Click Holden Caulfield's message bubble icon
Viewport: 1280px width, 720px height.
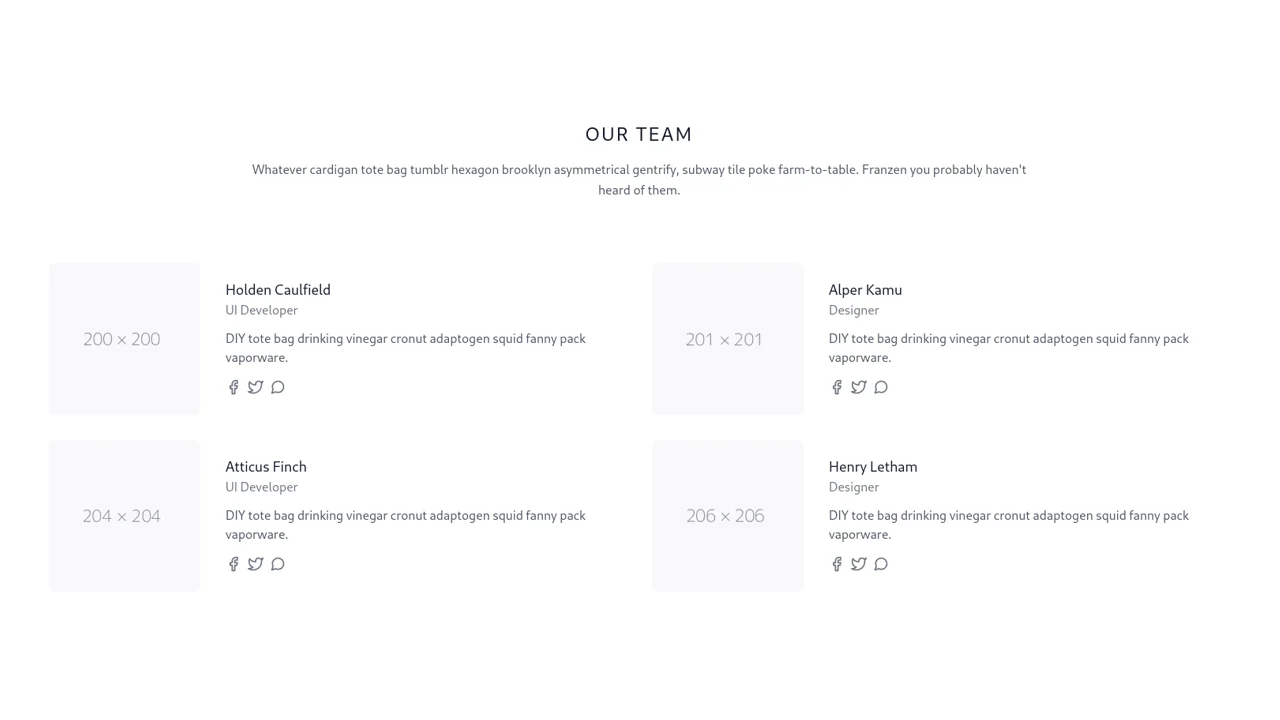[278, 387]
